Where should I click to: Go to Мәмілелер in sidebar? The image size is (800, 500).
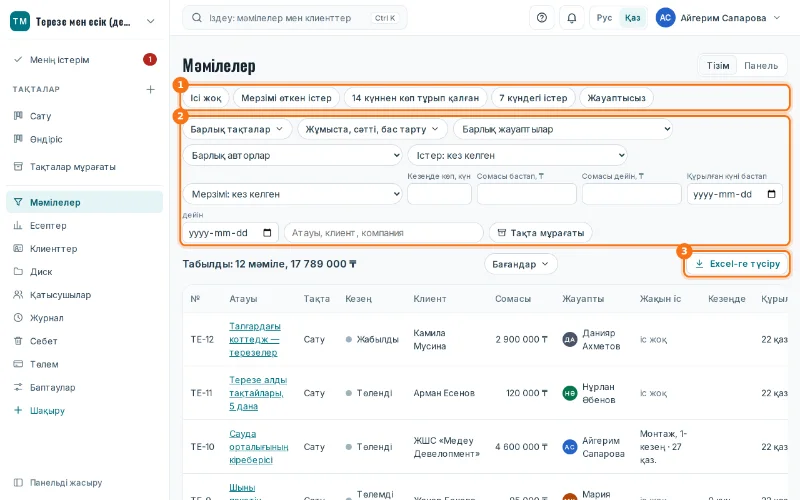[84, 202]
